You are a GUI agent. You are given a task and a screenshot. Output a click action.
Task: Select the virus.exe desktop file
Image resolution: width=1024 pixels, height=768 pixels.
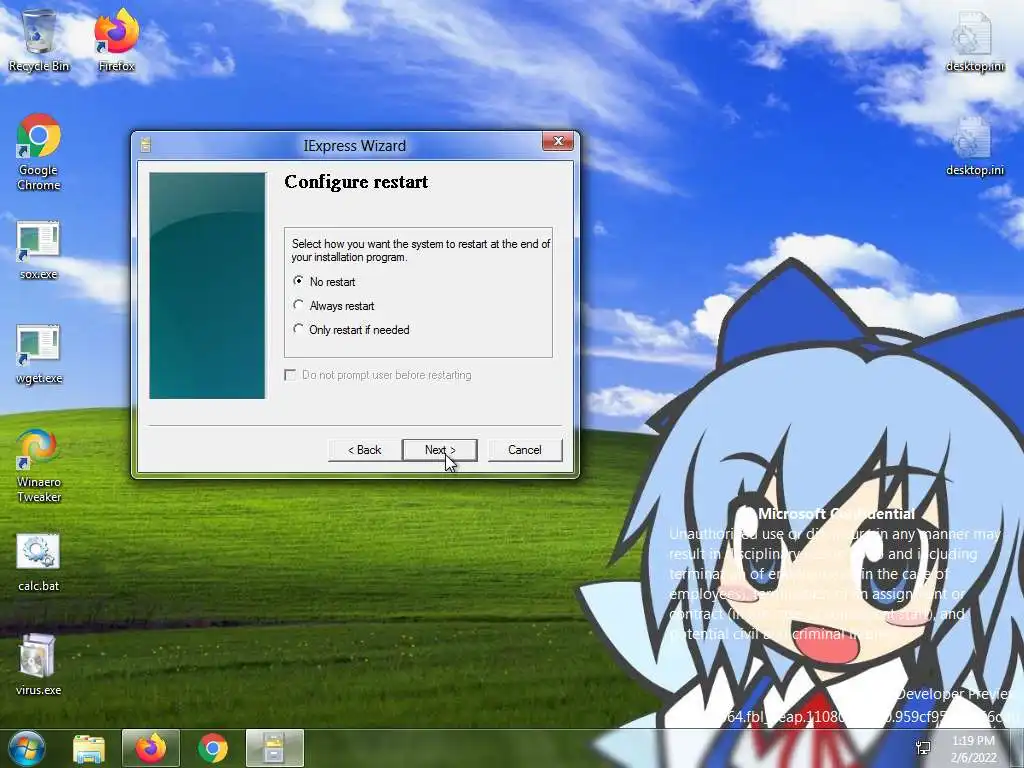(x=39, y=665)
